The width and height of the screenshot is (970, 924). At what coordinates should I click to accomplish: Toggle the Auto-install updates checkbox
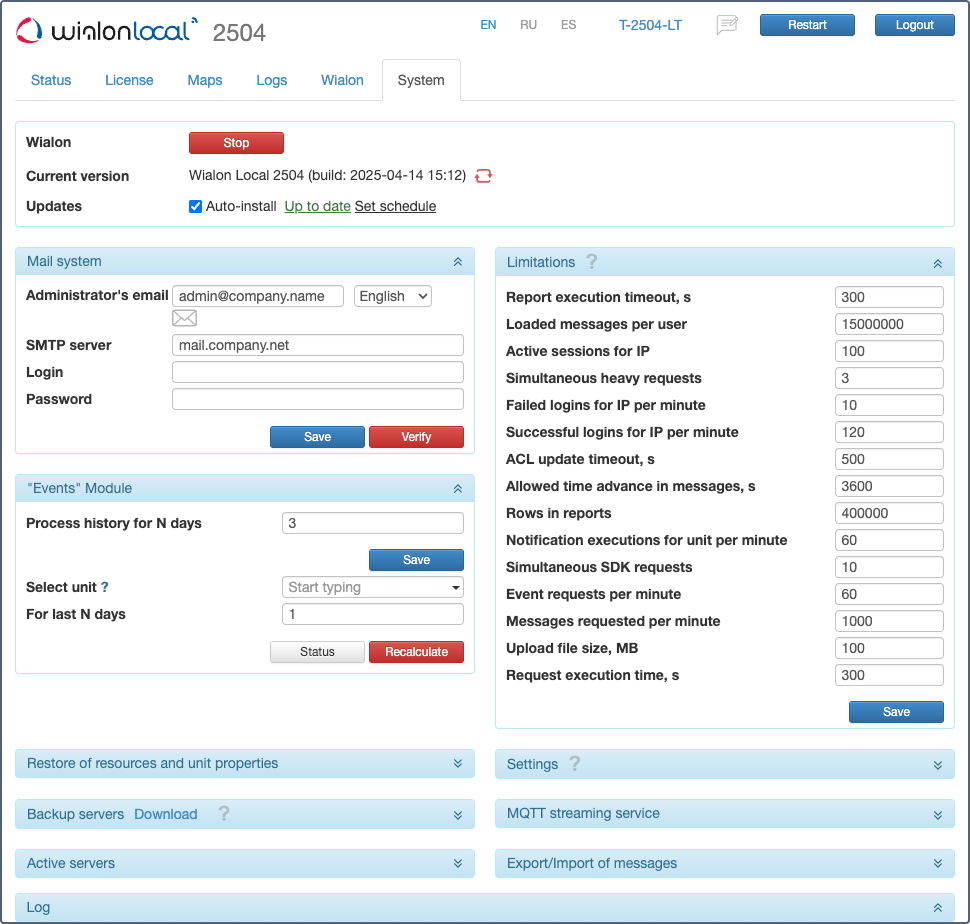196,207
